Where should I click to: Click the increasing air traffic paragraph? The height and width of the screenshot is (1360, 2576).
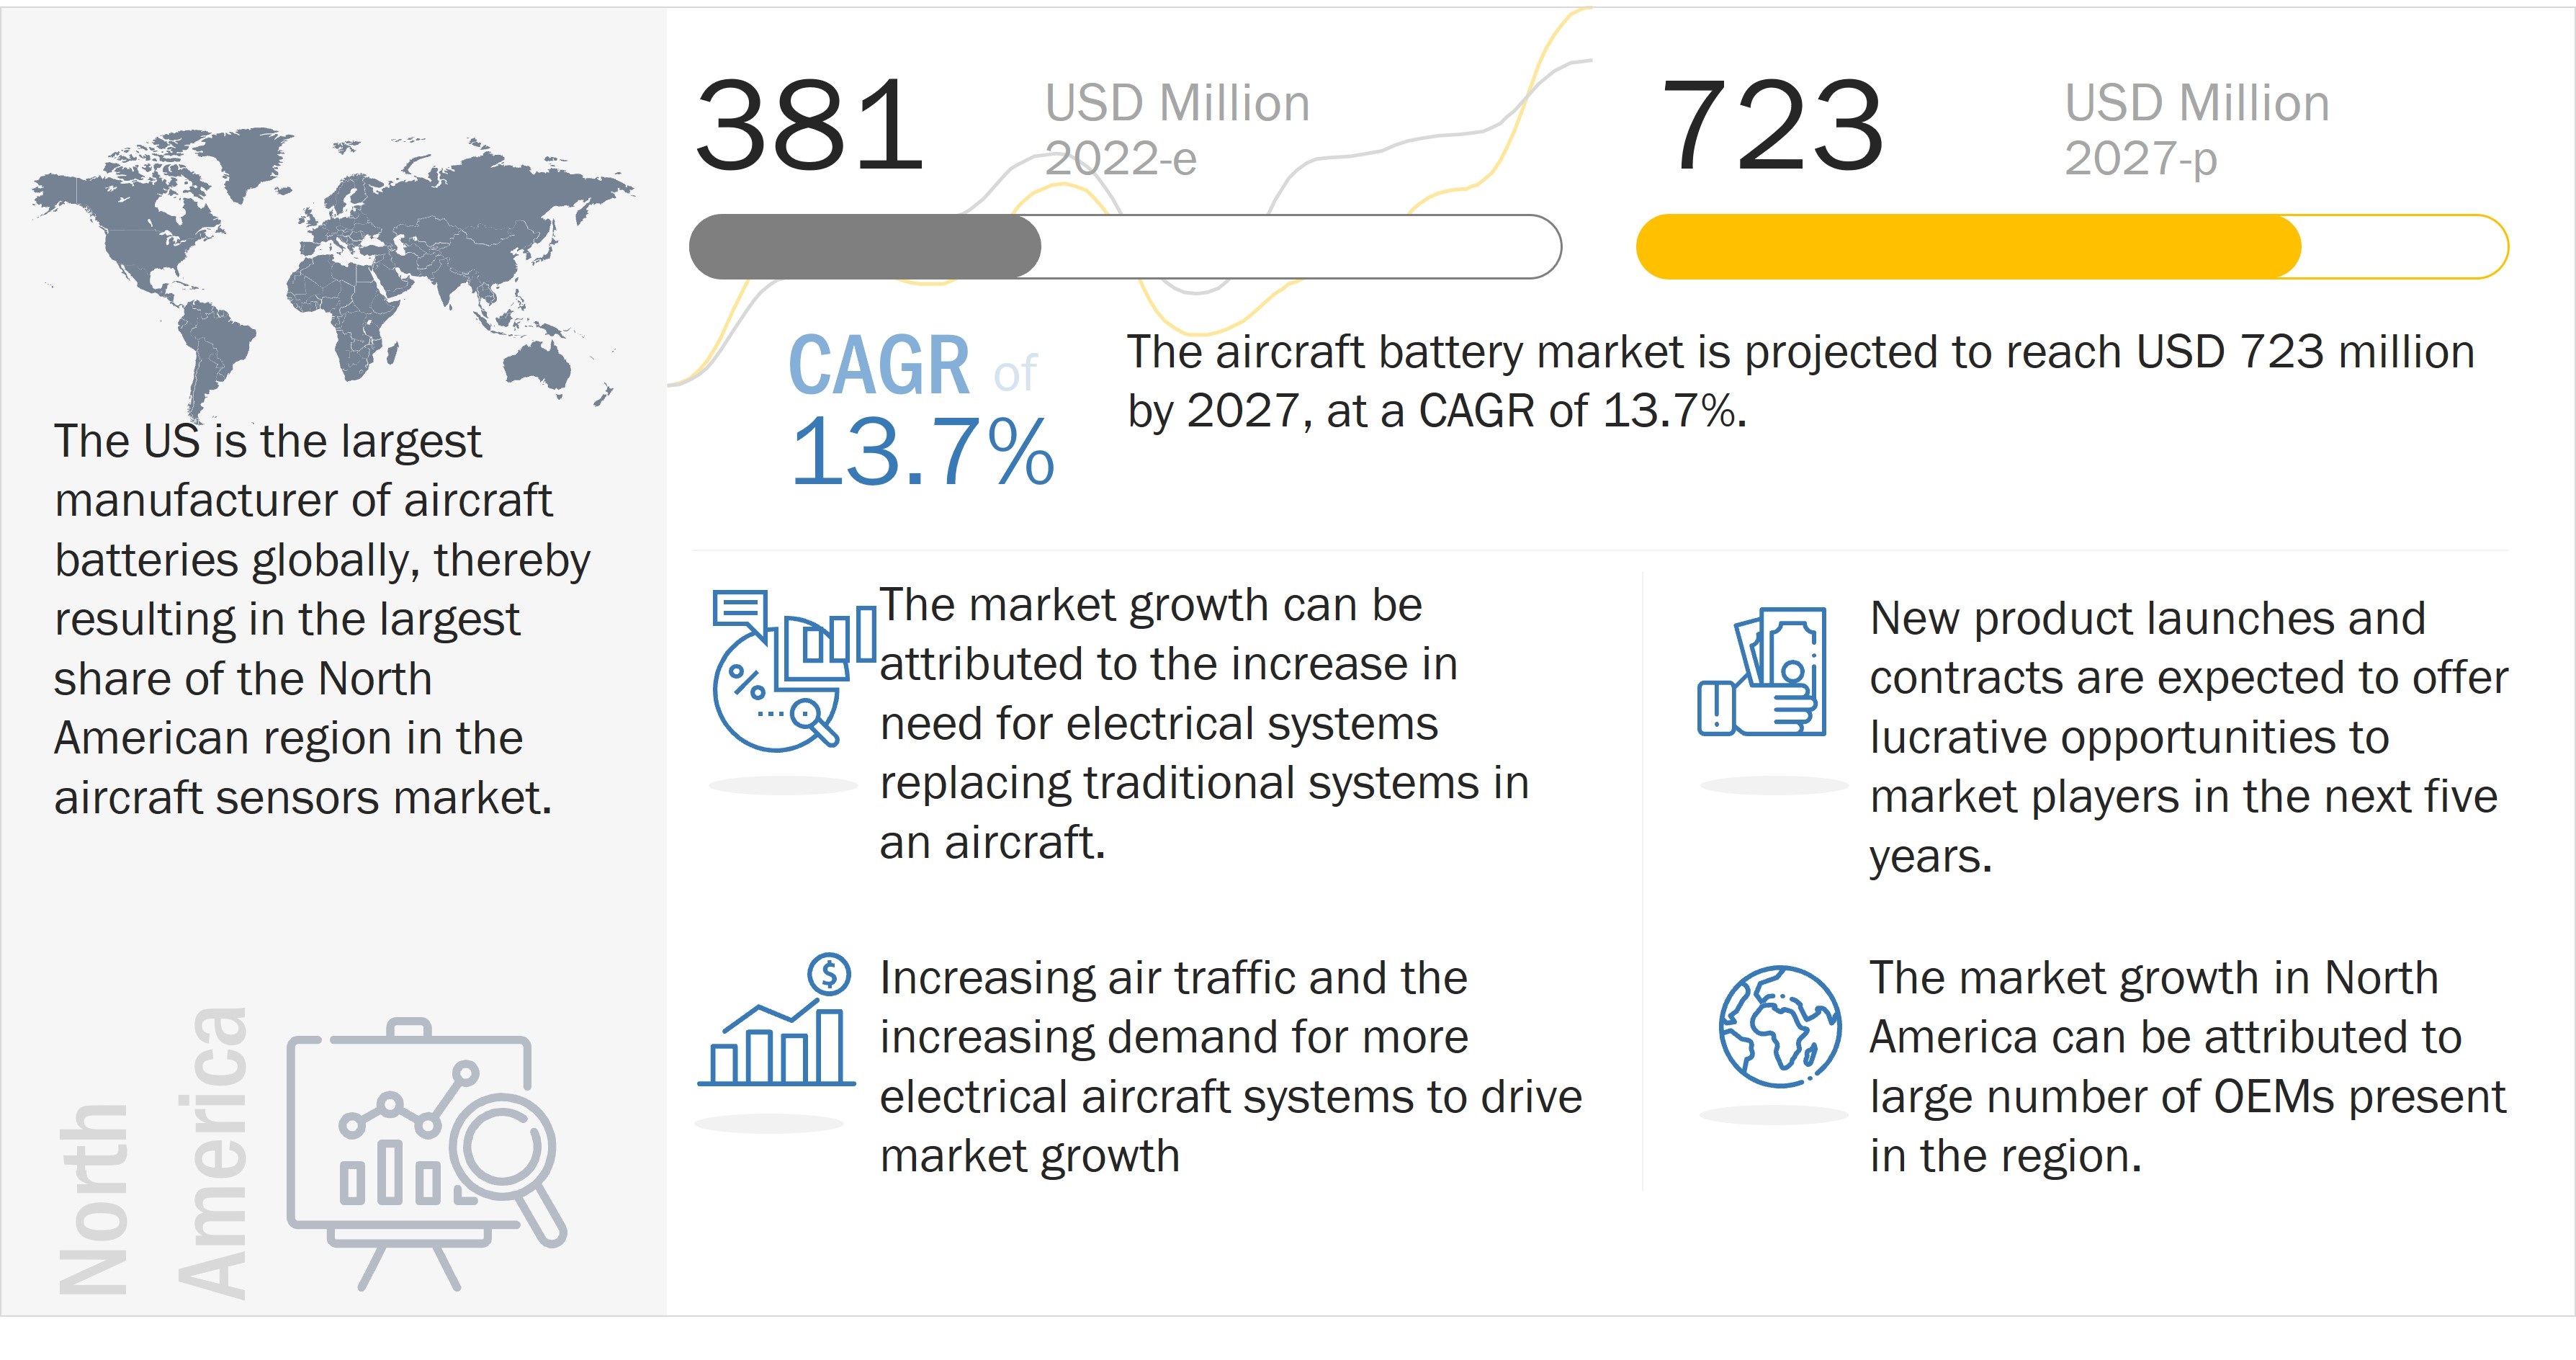click(1230, 1067)
